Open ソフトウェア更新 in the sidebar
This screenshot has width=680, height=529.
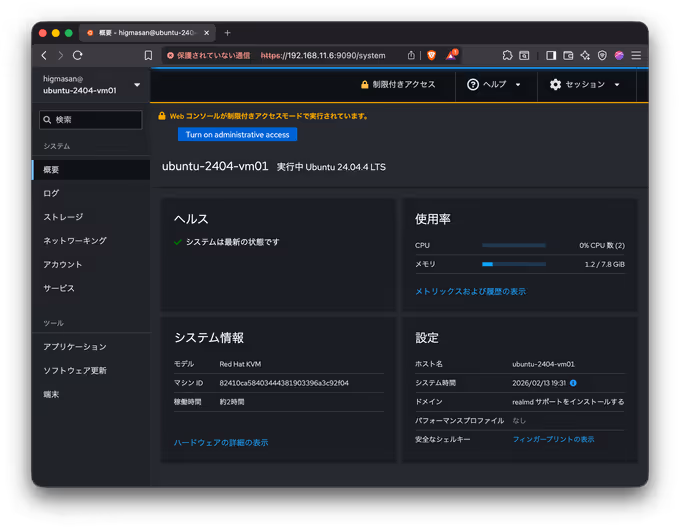pos(91,371)
